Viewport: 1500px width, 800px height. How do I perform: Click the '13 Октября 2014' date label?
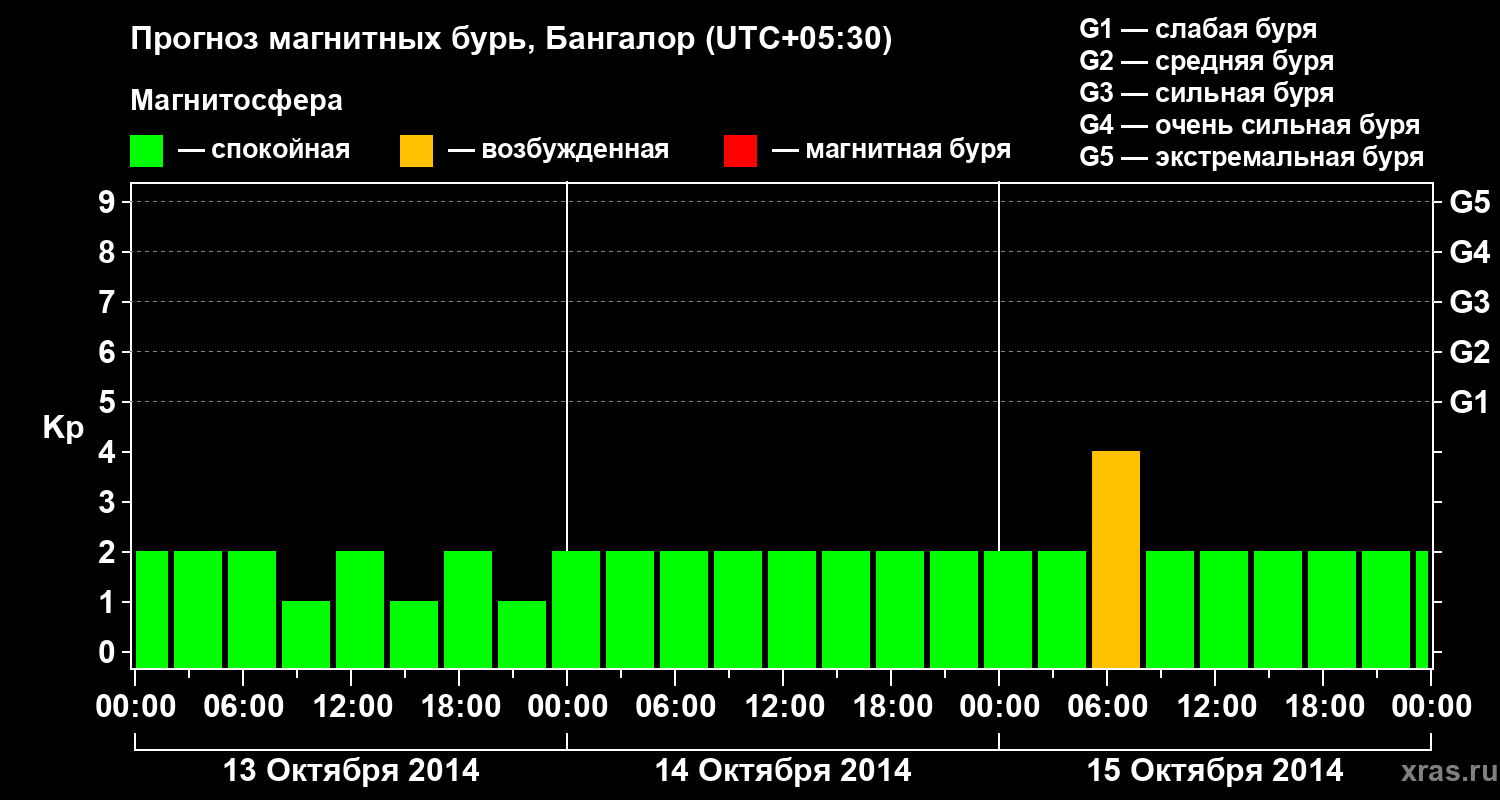click(351, 771)
